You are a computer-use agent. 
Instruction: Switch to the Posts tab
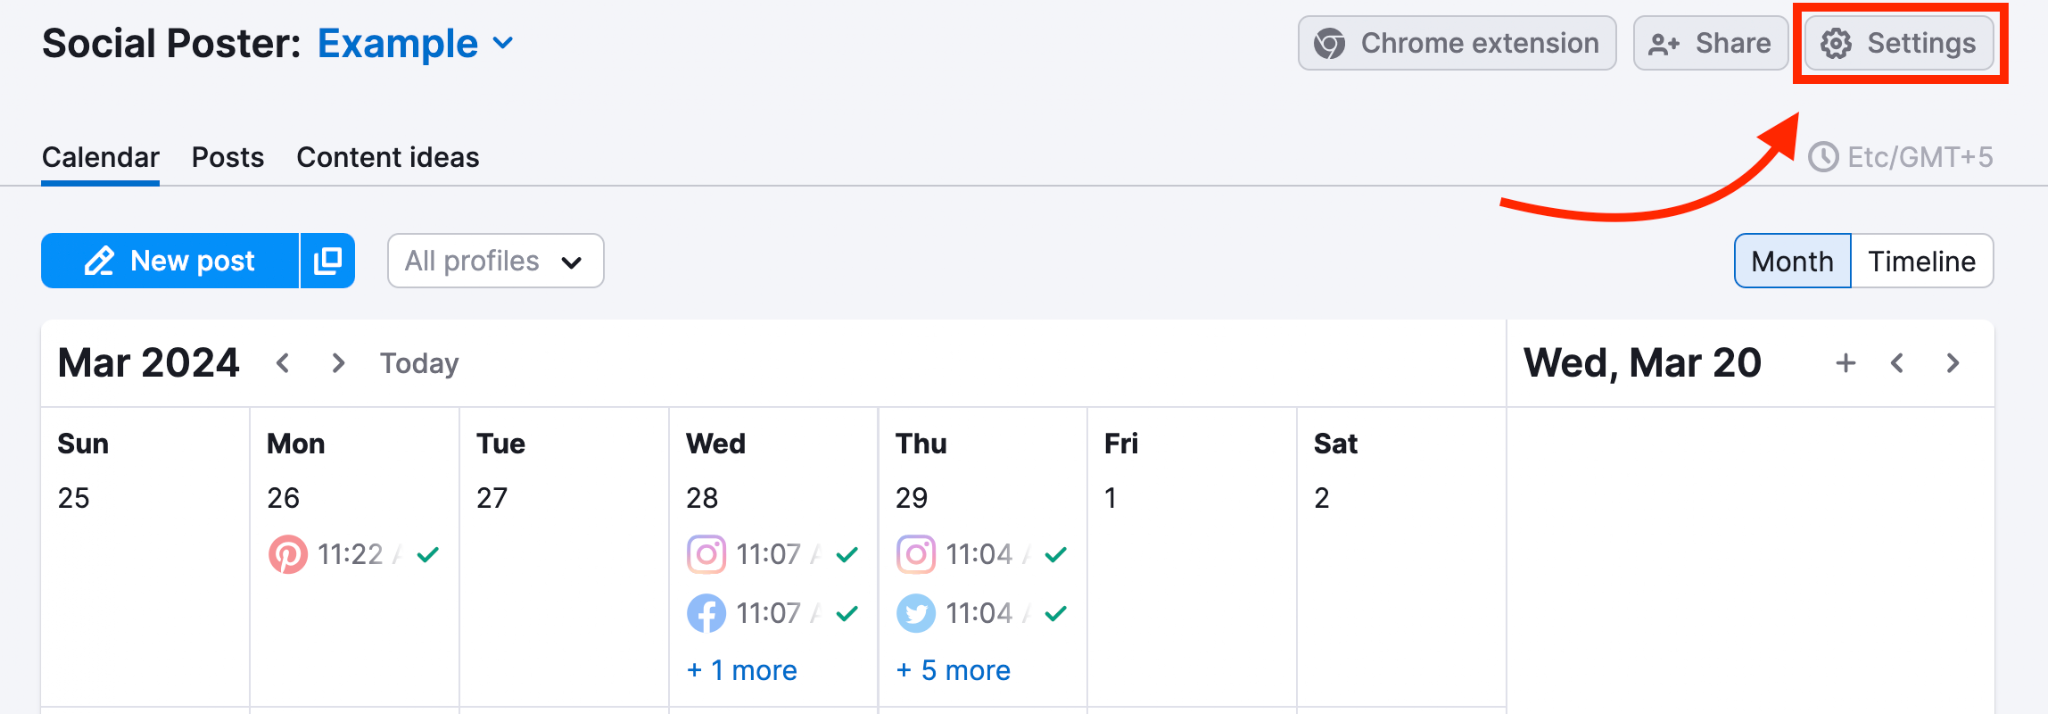coord(227,156)
